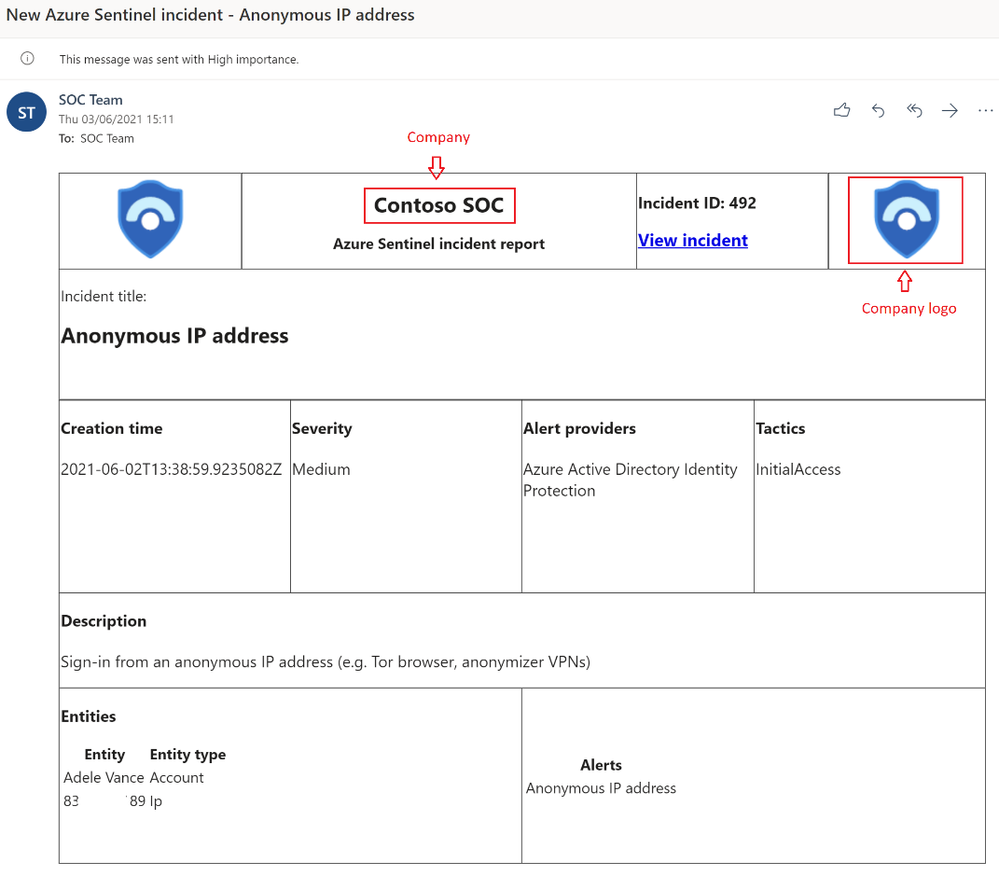Click Azure Active Directory Identity Protection text
This screenshot has height=877, width=999.
(x=630, y=480)
